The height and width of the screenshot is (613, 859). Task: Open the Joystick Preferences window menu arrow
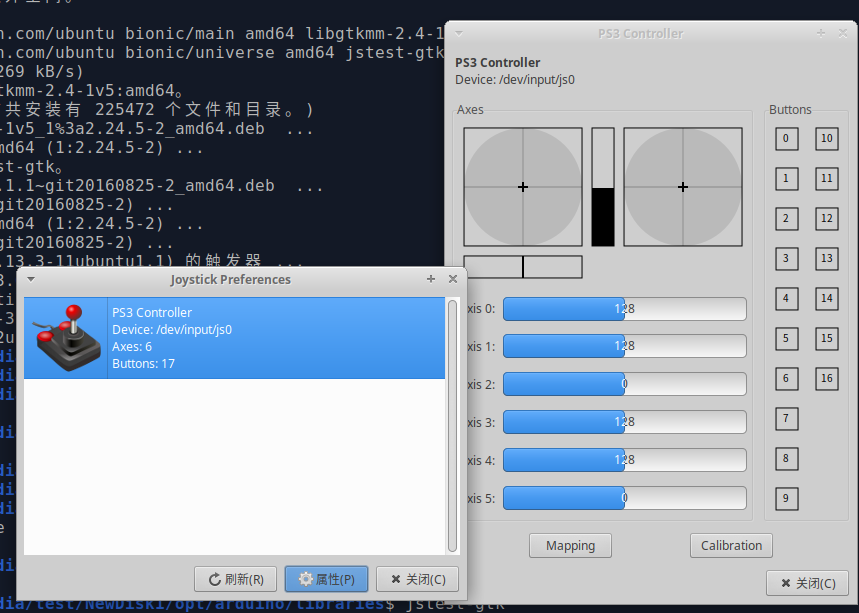pos(31,279)
